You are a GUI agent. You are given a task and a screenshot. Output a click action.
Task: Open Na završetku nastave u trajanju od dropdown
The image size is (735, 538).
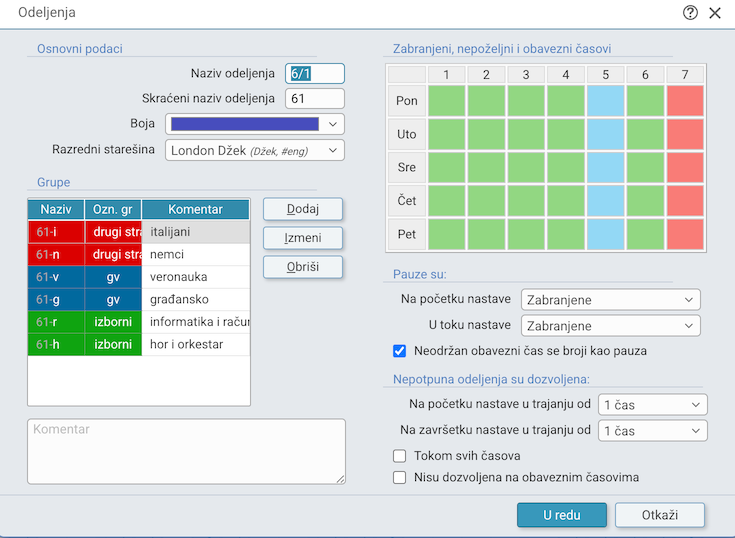point(652,431)
